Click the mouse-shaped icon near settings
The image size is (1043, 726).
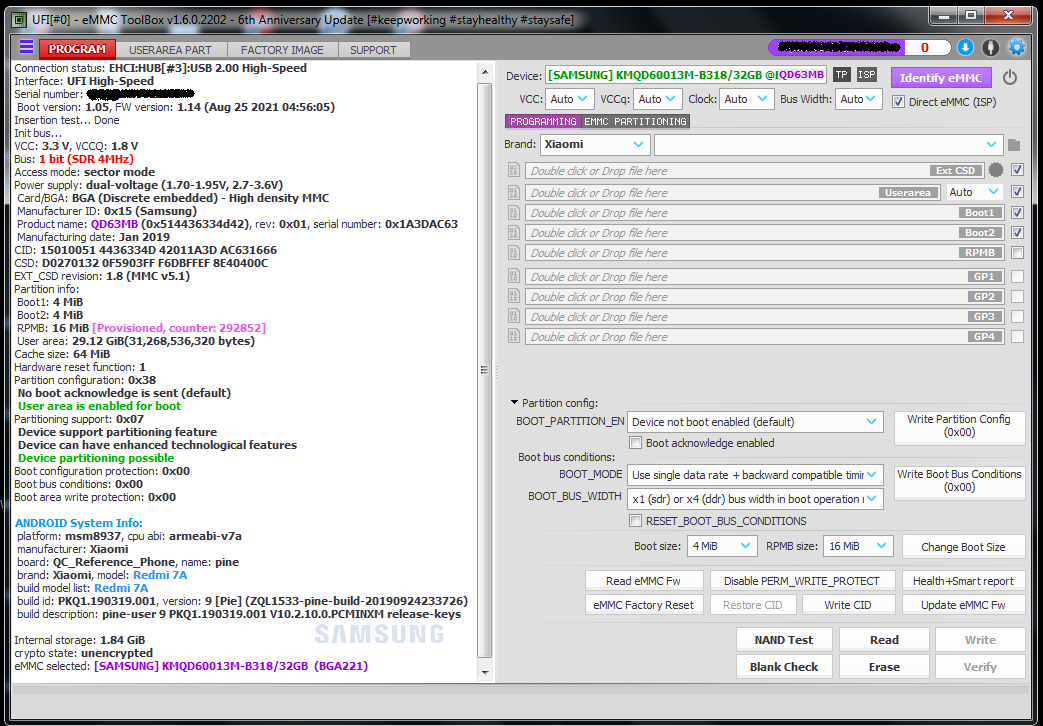click(991, 47)
